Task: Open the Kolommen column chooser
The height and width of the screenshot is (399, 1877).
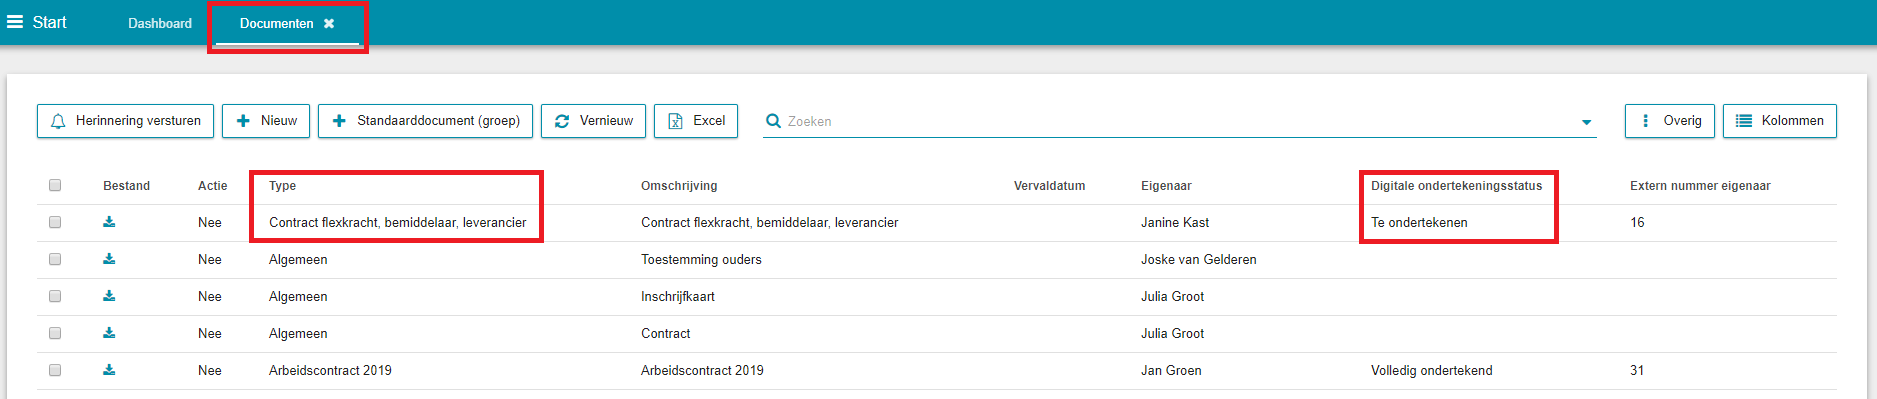Action: (1780, 121)
